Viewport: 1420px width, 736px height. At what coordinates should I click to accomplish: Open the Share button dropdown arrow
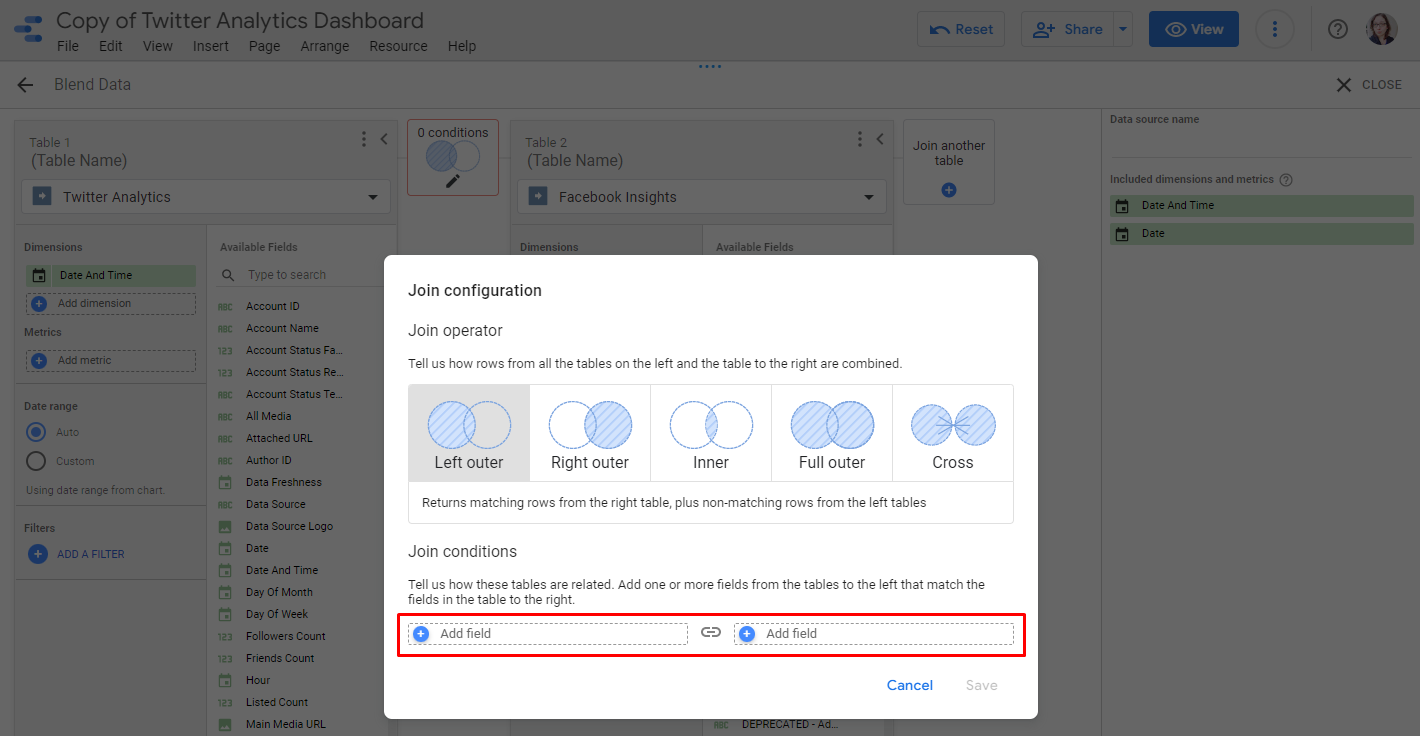1123,29
